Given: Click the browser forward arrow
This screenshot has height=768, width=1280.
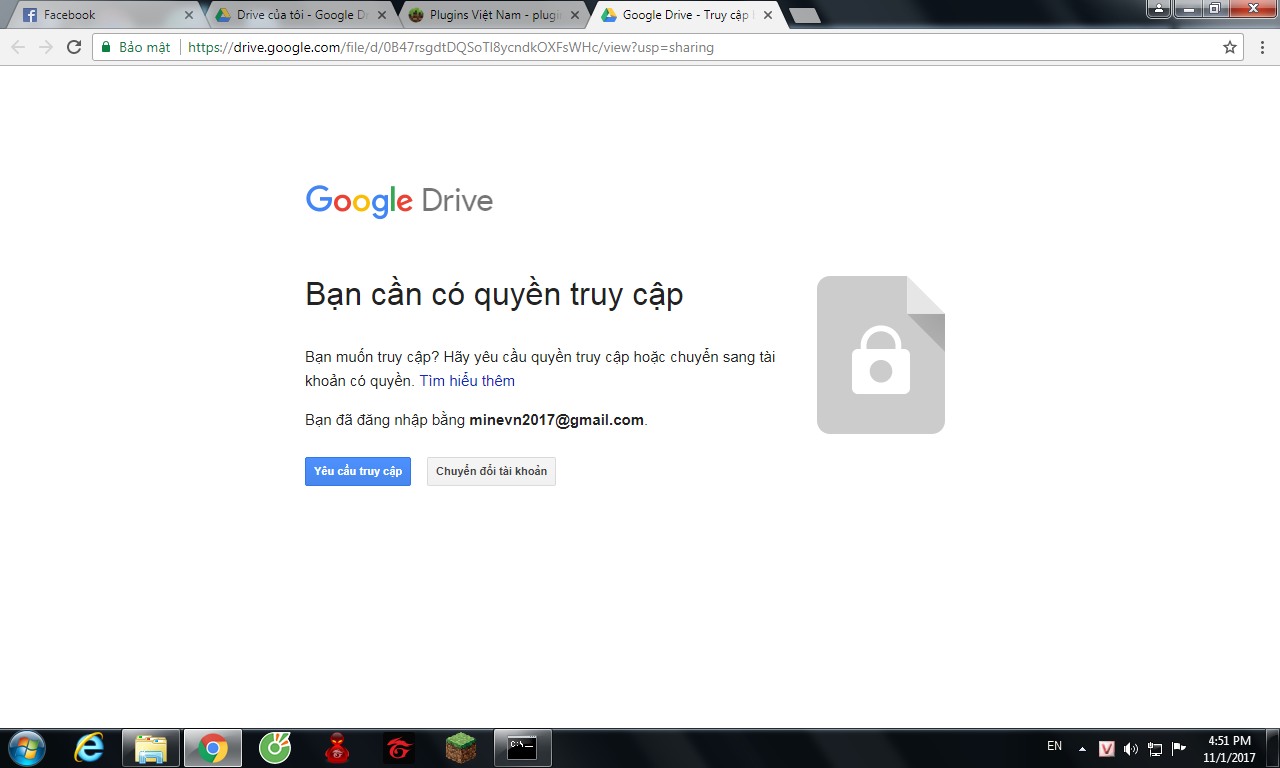Looking at the screenshot, I should click(45, 47).
